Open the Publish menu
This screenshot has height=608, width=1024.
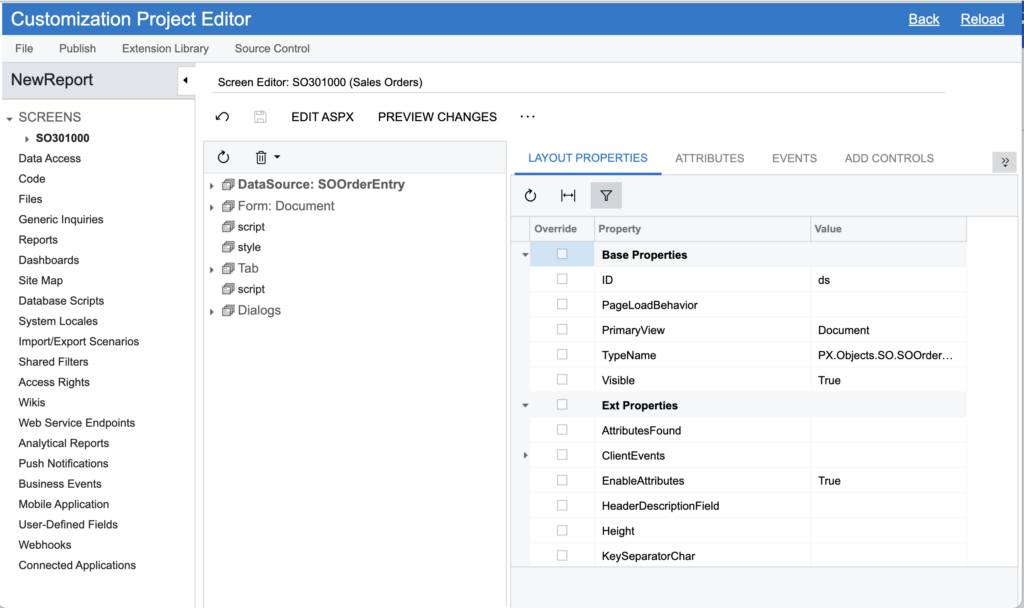77,48
